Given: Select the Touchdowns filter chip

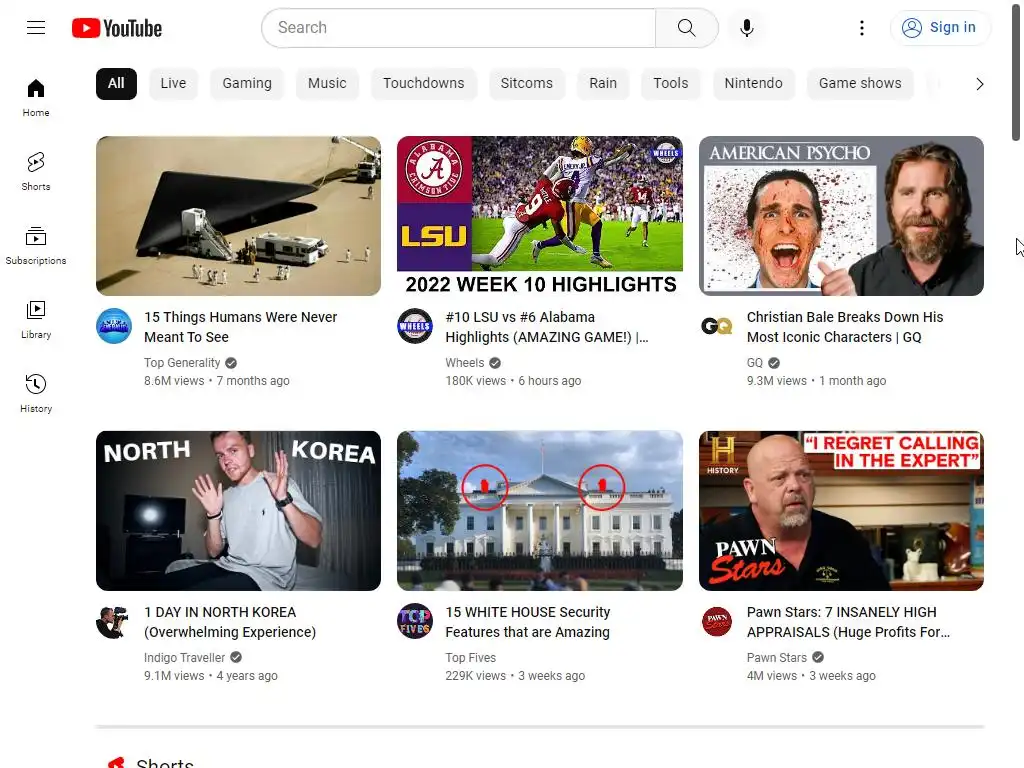Looking at the screenshot, I should click(424, 84).
